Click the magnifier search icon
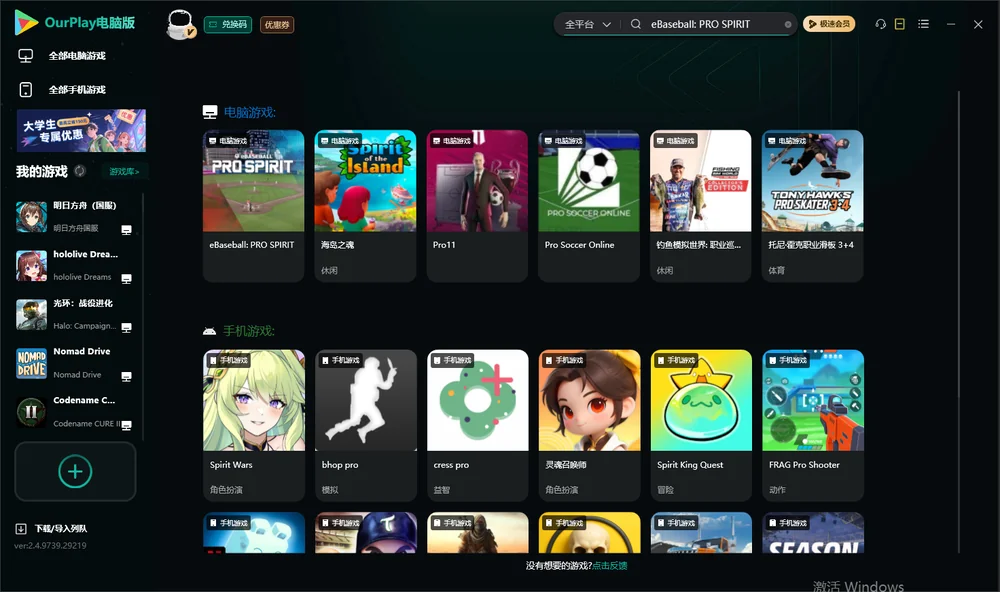 pyautogui.click(x=636, y=24)
